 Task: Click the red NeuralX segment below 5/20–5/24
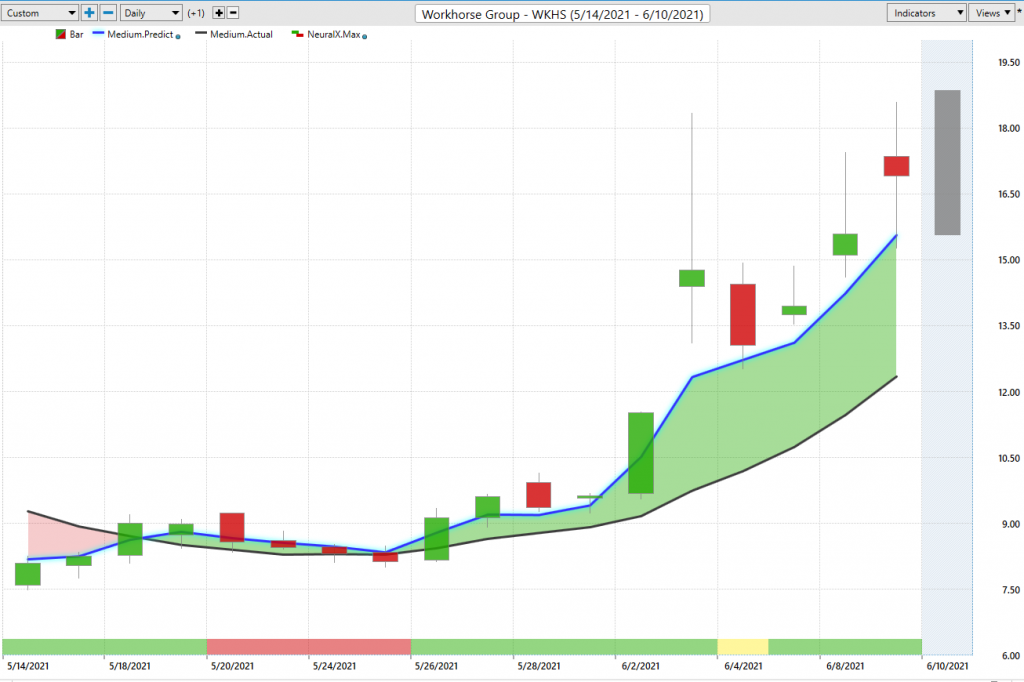point(309,647)
